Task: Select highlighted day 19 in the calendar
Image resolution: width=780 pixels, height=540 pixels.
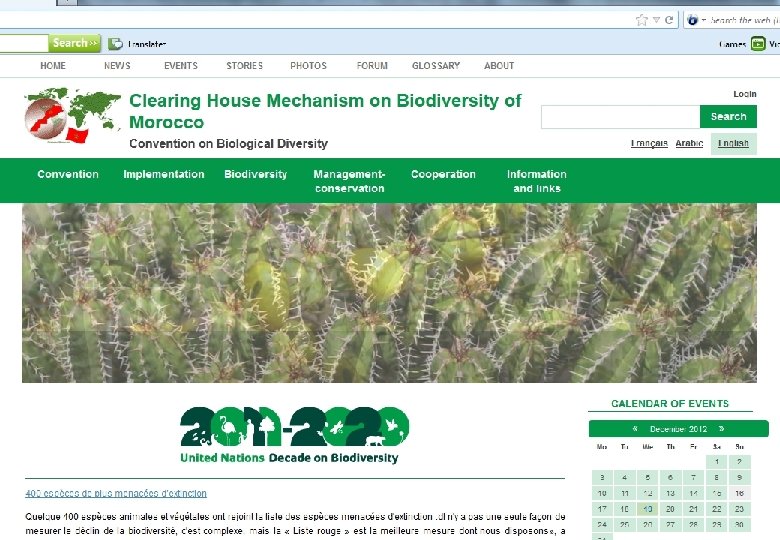Action: click(x=648, y=509)
